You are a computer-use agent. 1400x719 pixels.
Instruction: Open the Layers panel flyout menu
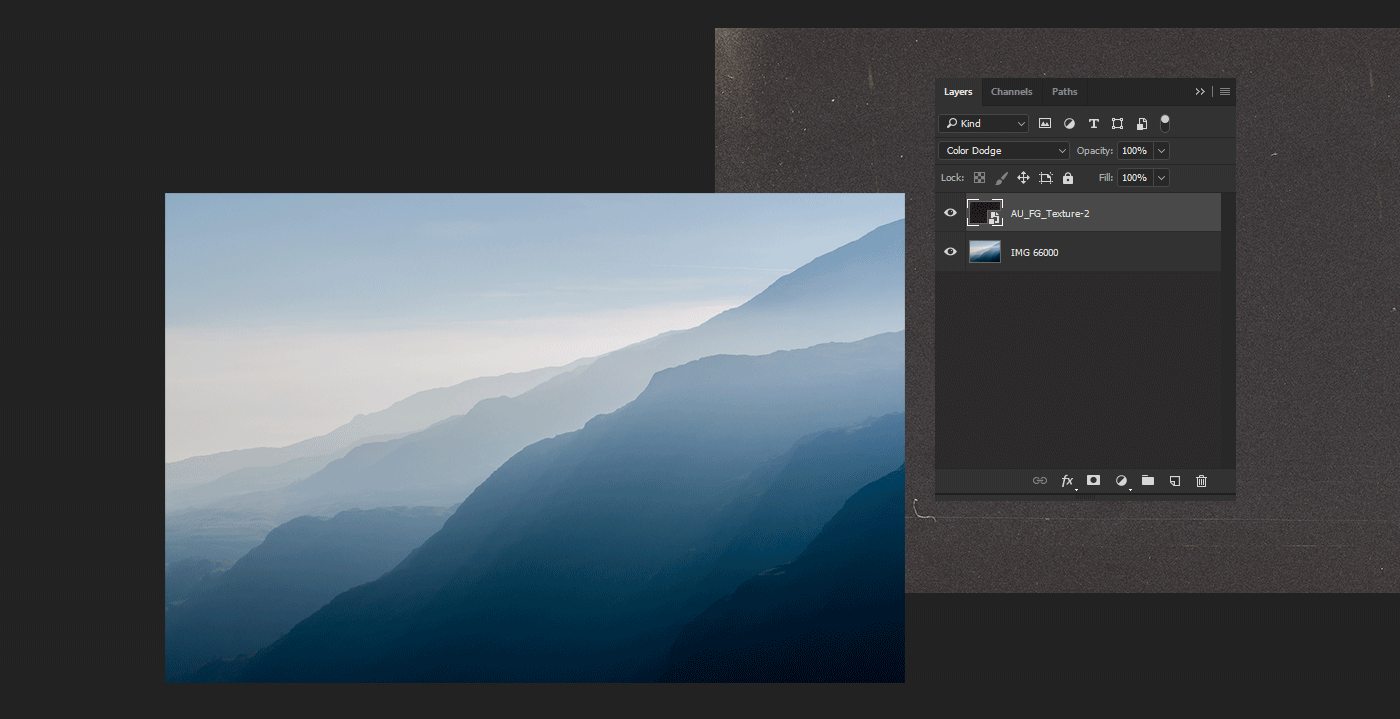(x=1225, y=92)
